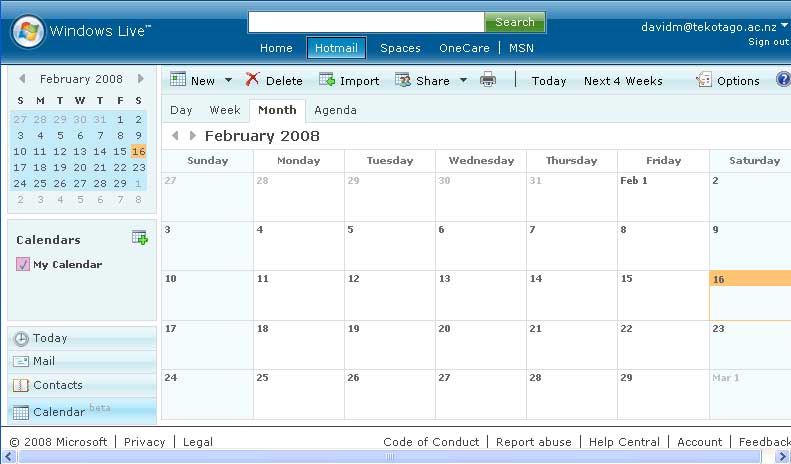The height and width of the screenshot is (464, 791).
Task: Open the Spaces navigation link
Action: (400, 48)
